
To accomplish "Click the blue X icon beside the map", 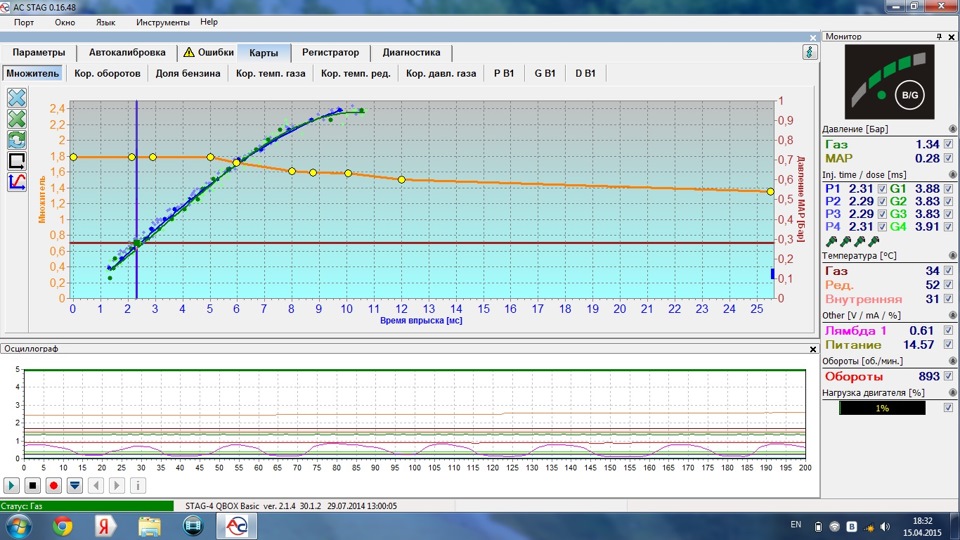I will (x=17, y=98).
